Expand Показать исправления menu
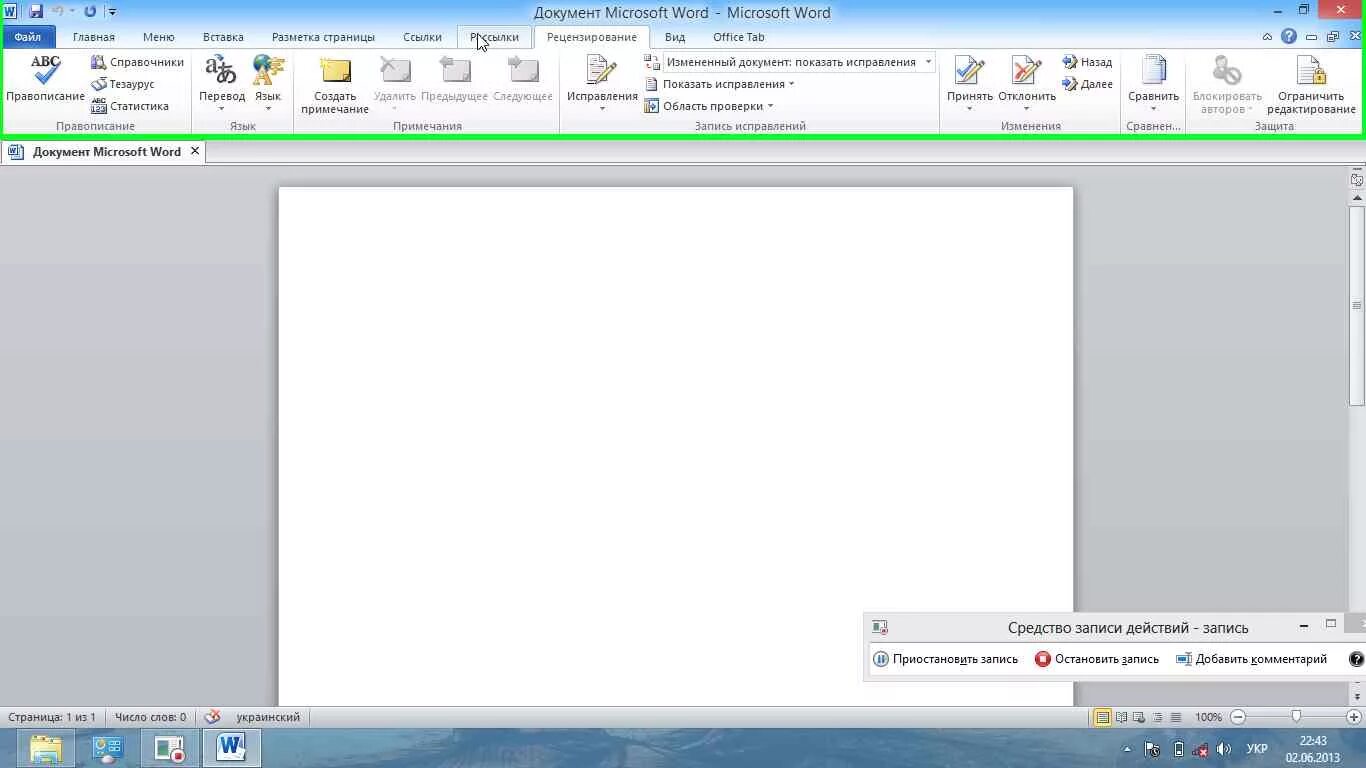This screenshot has height=768, width=1366. pos(720,84)
